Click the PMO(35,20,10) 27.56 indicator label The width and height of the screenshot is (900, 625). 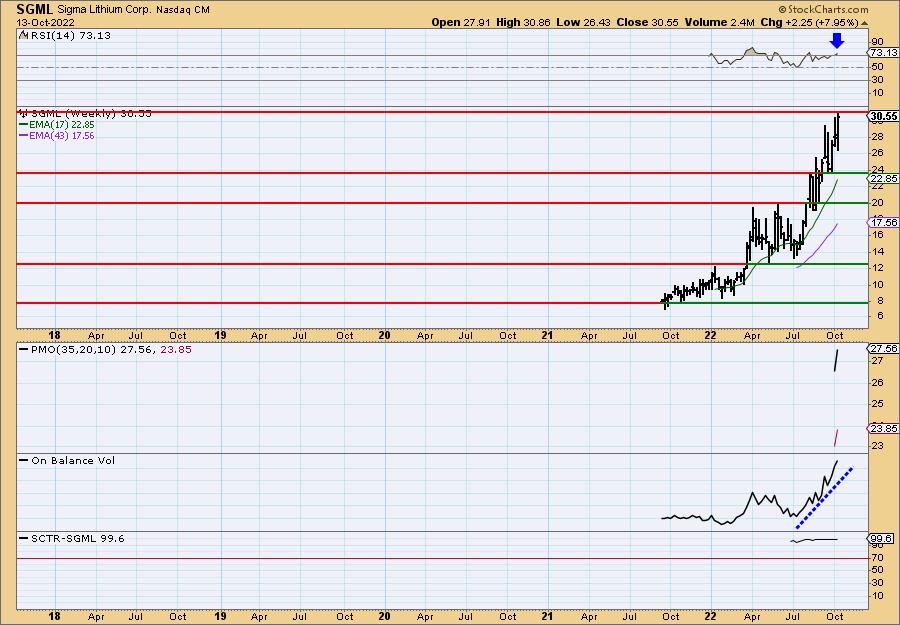(89, 350)
